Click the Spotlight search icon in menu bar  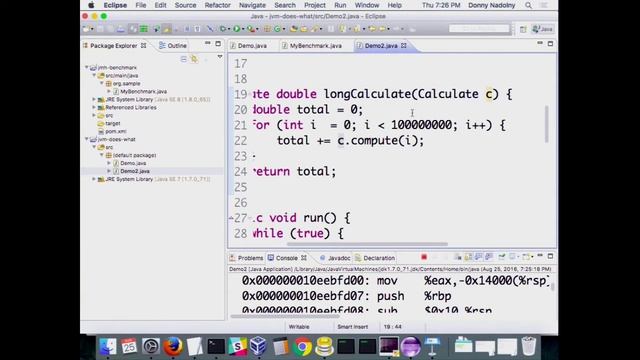tap(529, 5)
